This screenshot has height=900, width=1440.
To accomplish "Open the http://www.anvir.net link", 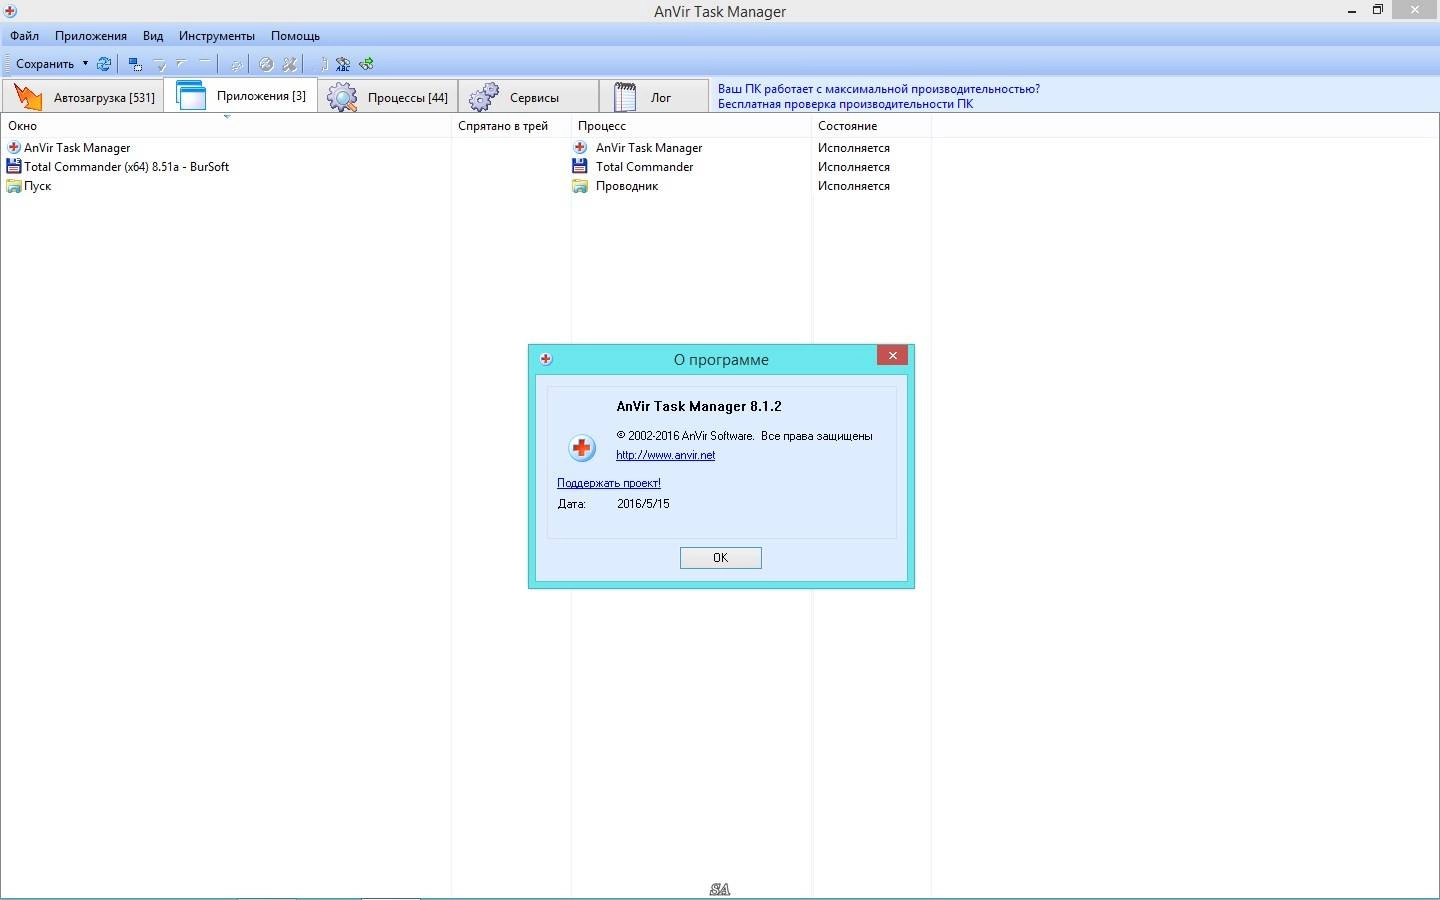I will 665,455.
